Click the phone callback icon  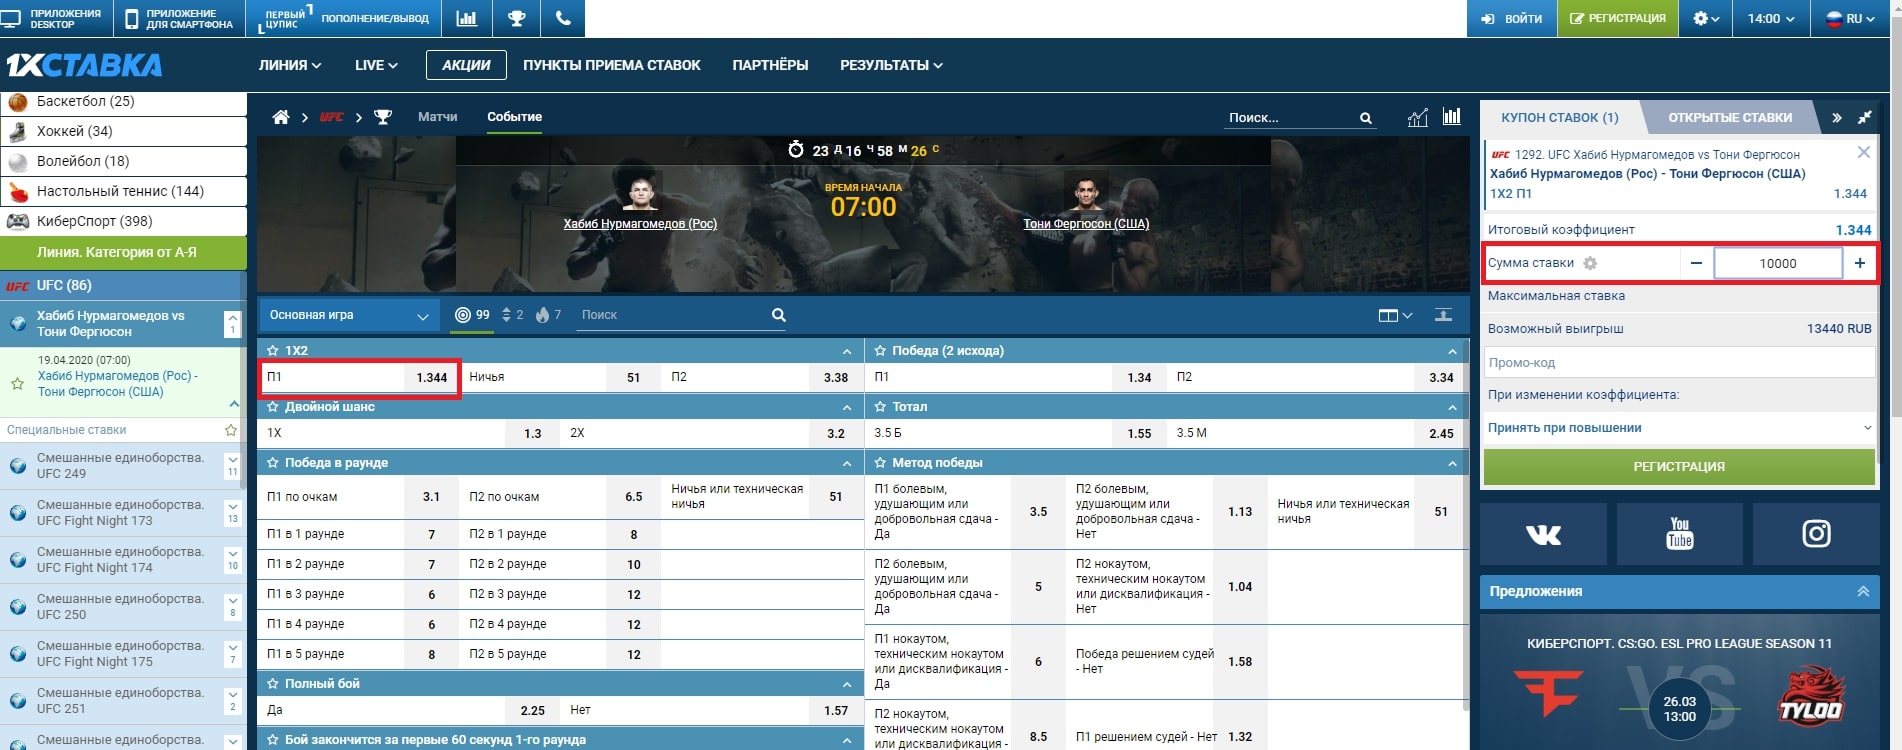563,19
